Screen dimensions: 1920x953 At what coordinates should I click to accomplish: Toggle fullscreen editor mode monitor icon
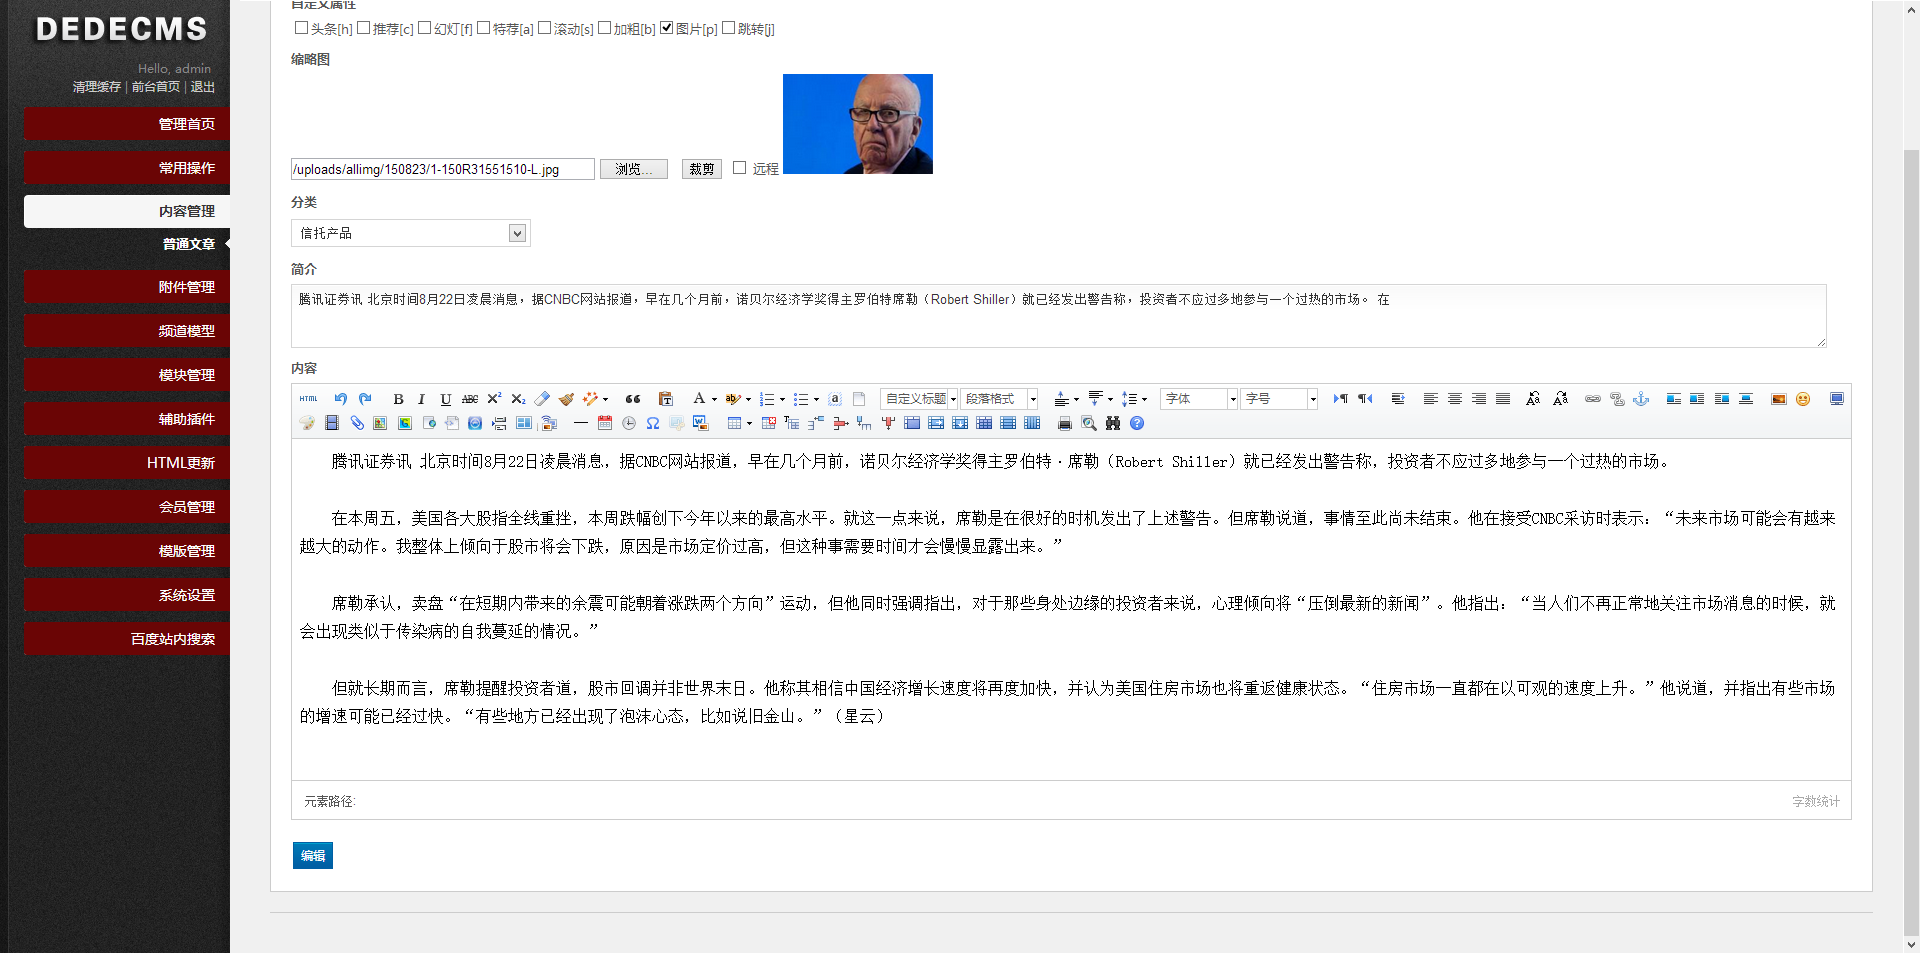pos(1836,399)
